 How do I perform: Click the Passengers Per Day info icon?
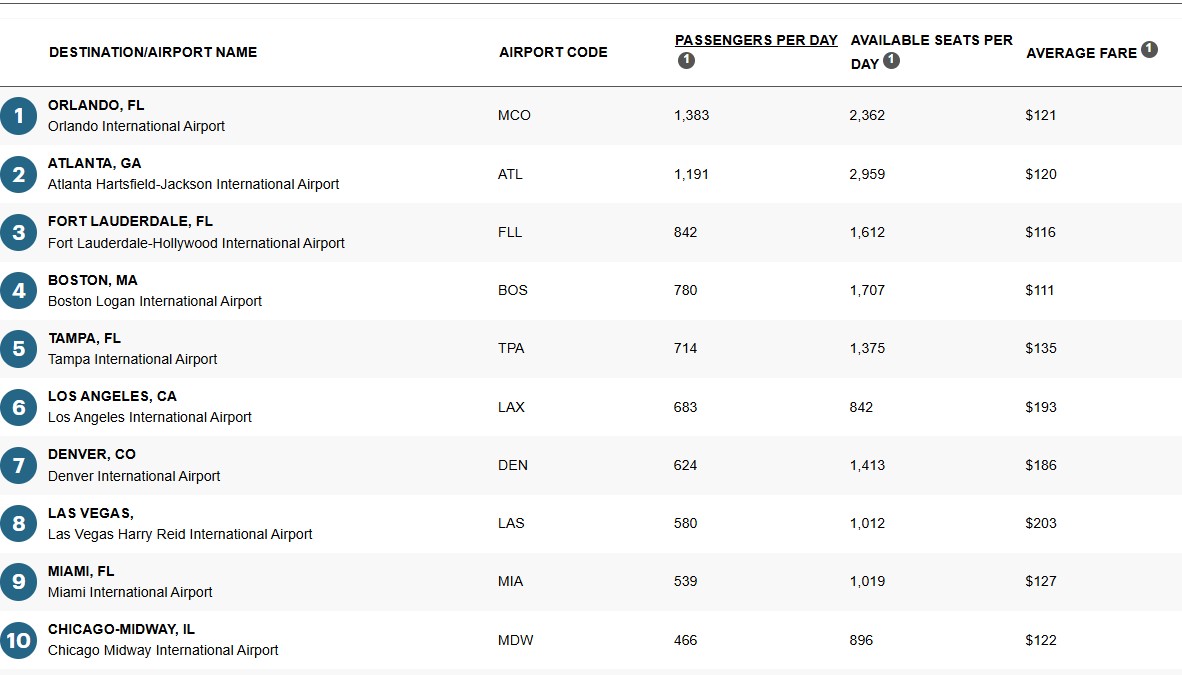(685, 61)
